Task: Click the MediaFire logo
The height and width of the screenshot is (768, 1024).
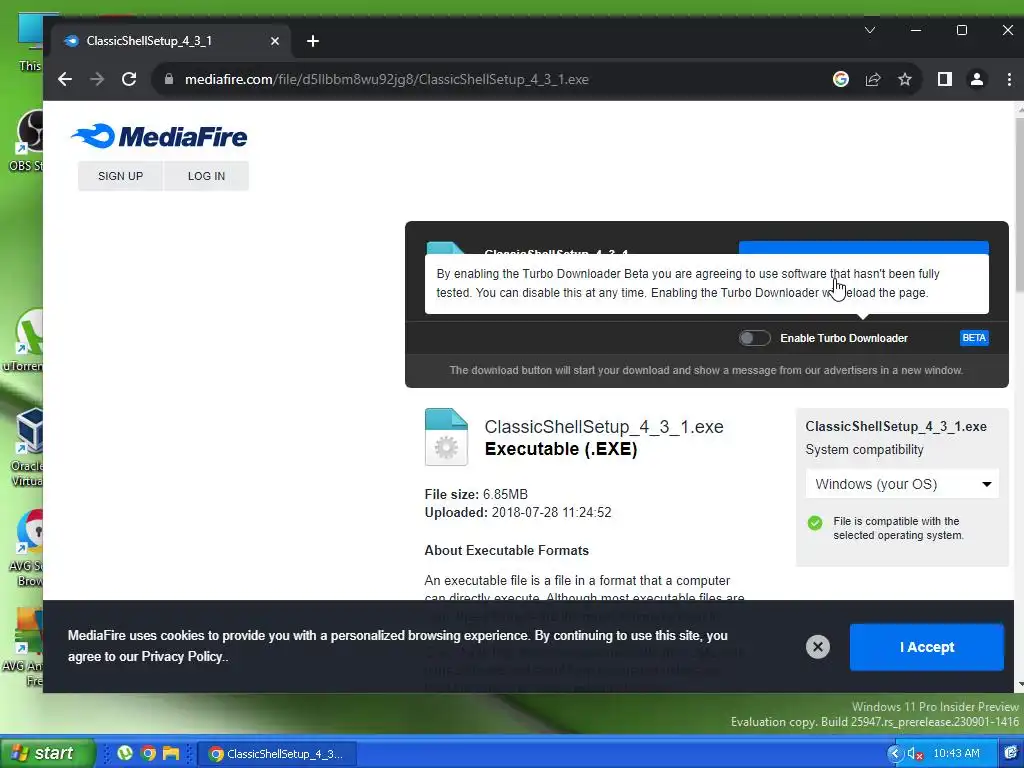Action: click(159, 136)
